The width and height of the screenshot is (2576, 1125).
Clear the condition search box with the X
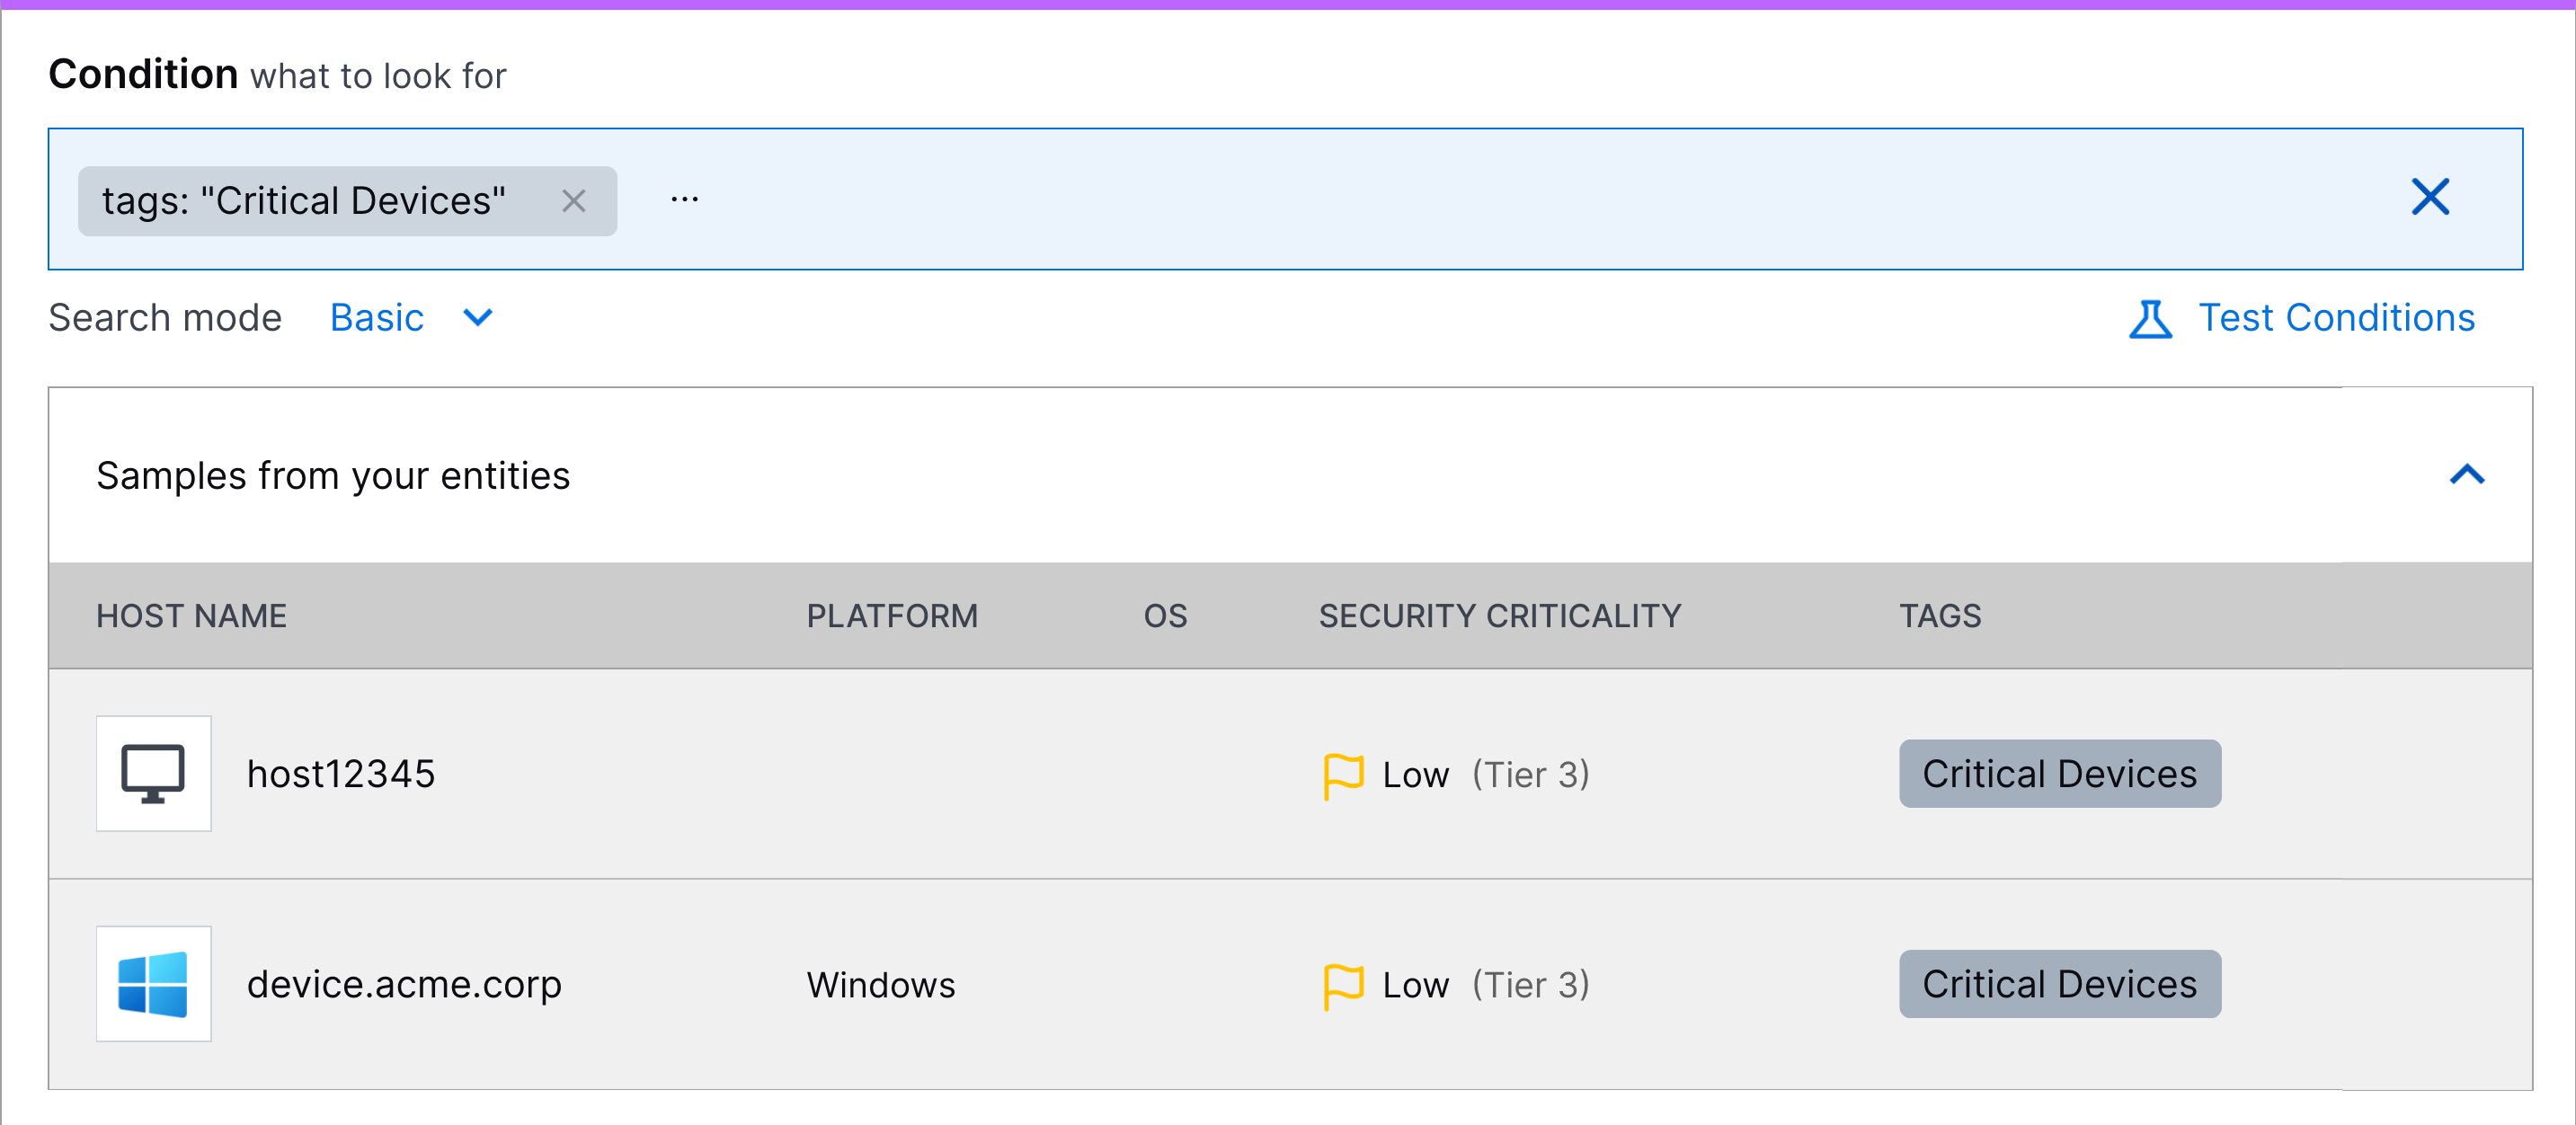(x=2430, y=197)
